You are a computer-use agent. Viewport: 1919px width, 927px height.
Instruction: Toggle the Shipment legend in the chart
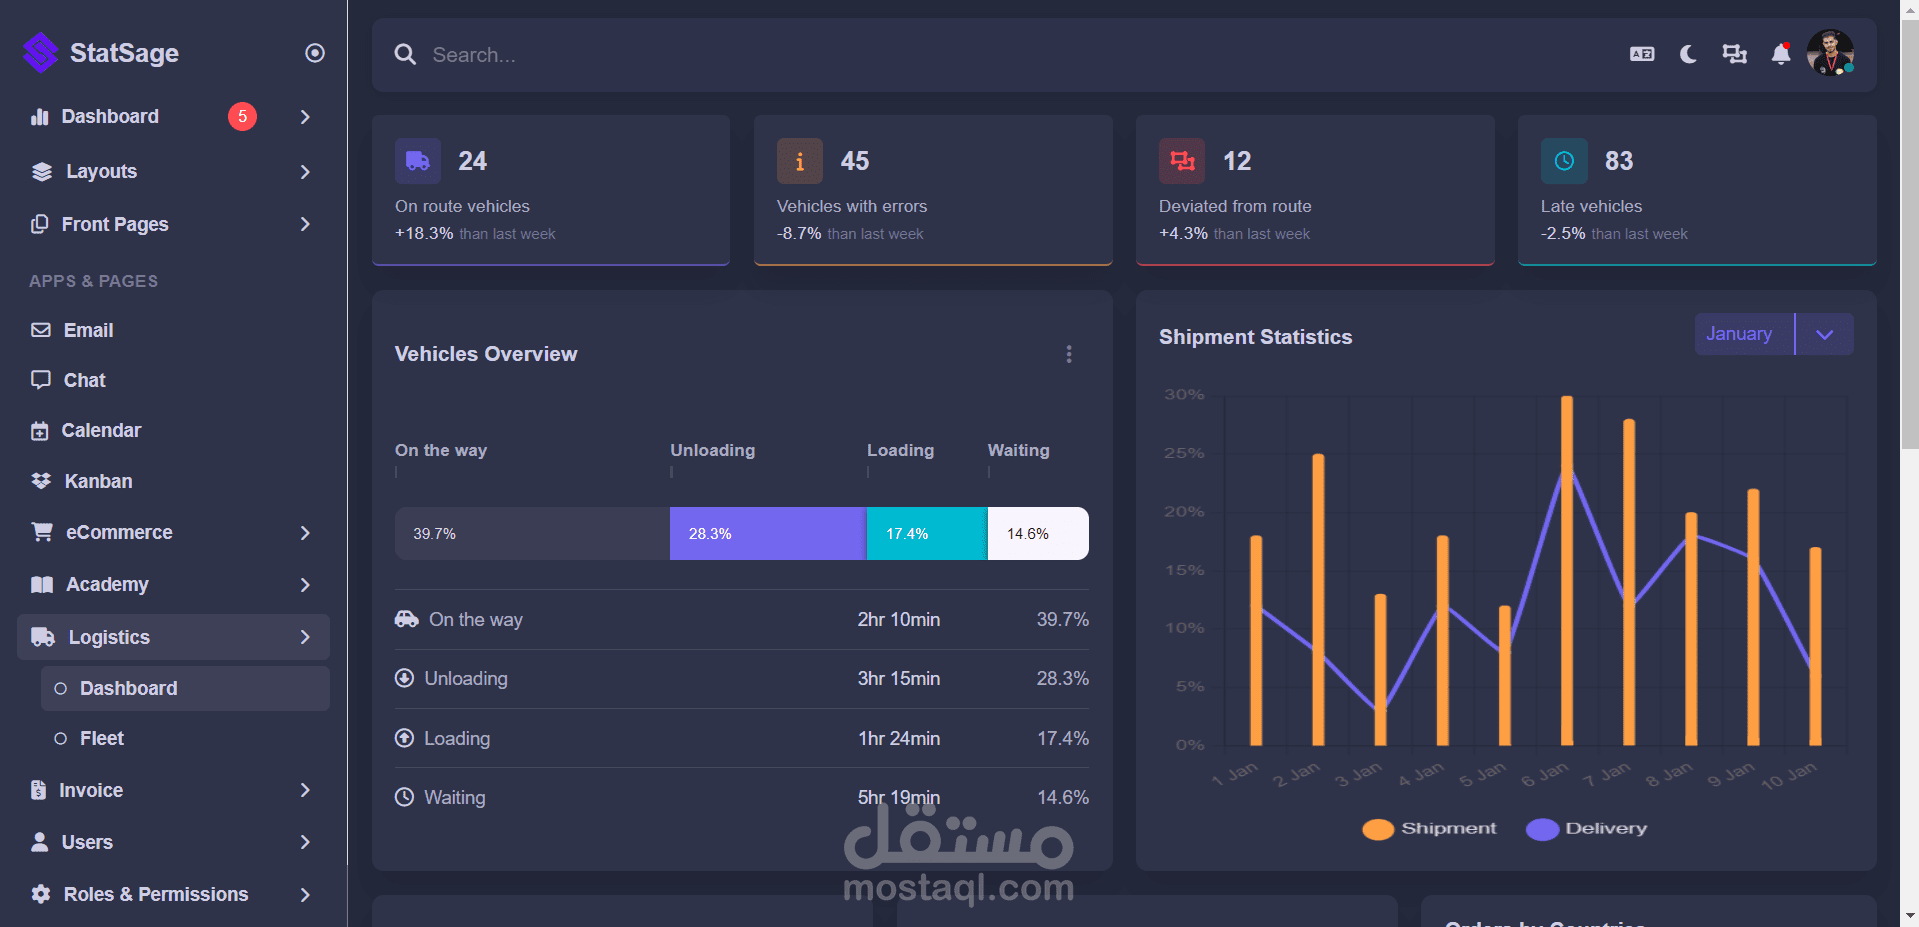tap(1428, 828)
